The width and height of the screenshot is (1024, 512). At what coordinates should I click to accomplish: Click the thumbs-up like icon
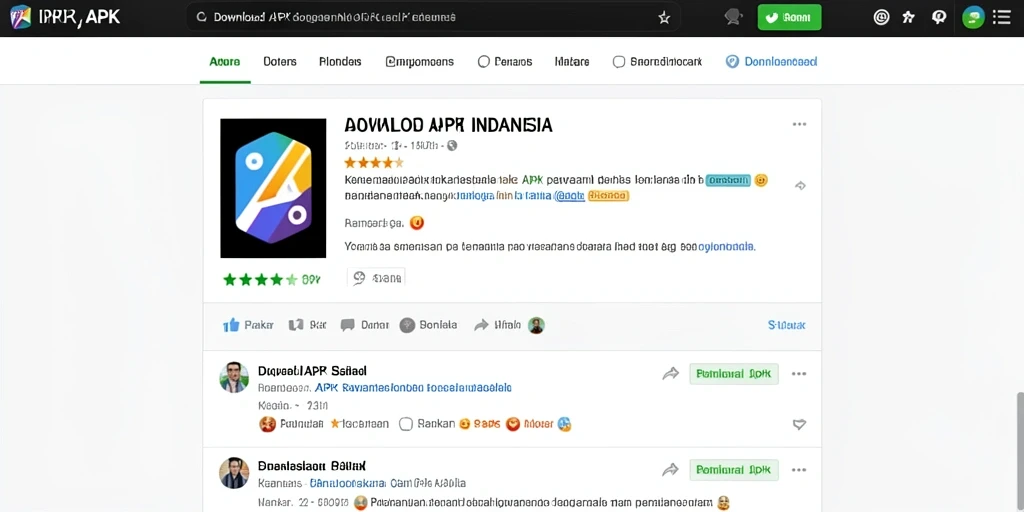pos(231,325)
